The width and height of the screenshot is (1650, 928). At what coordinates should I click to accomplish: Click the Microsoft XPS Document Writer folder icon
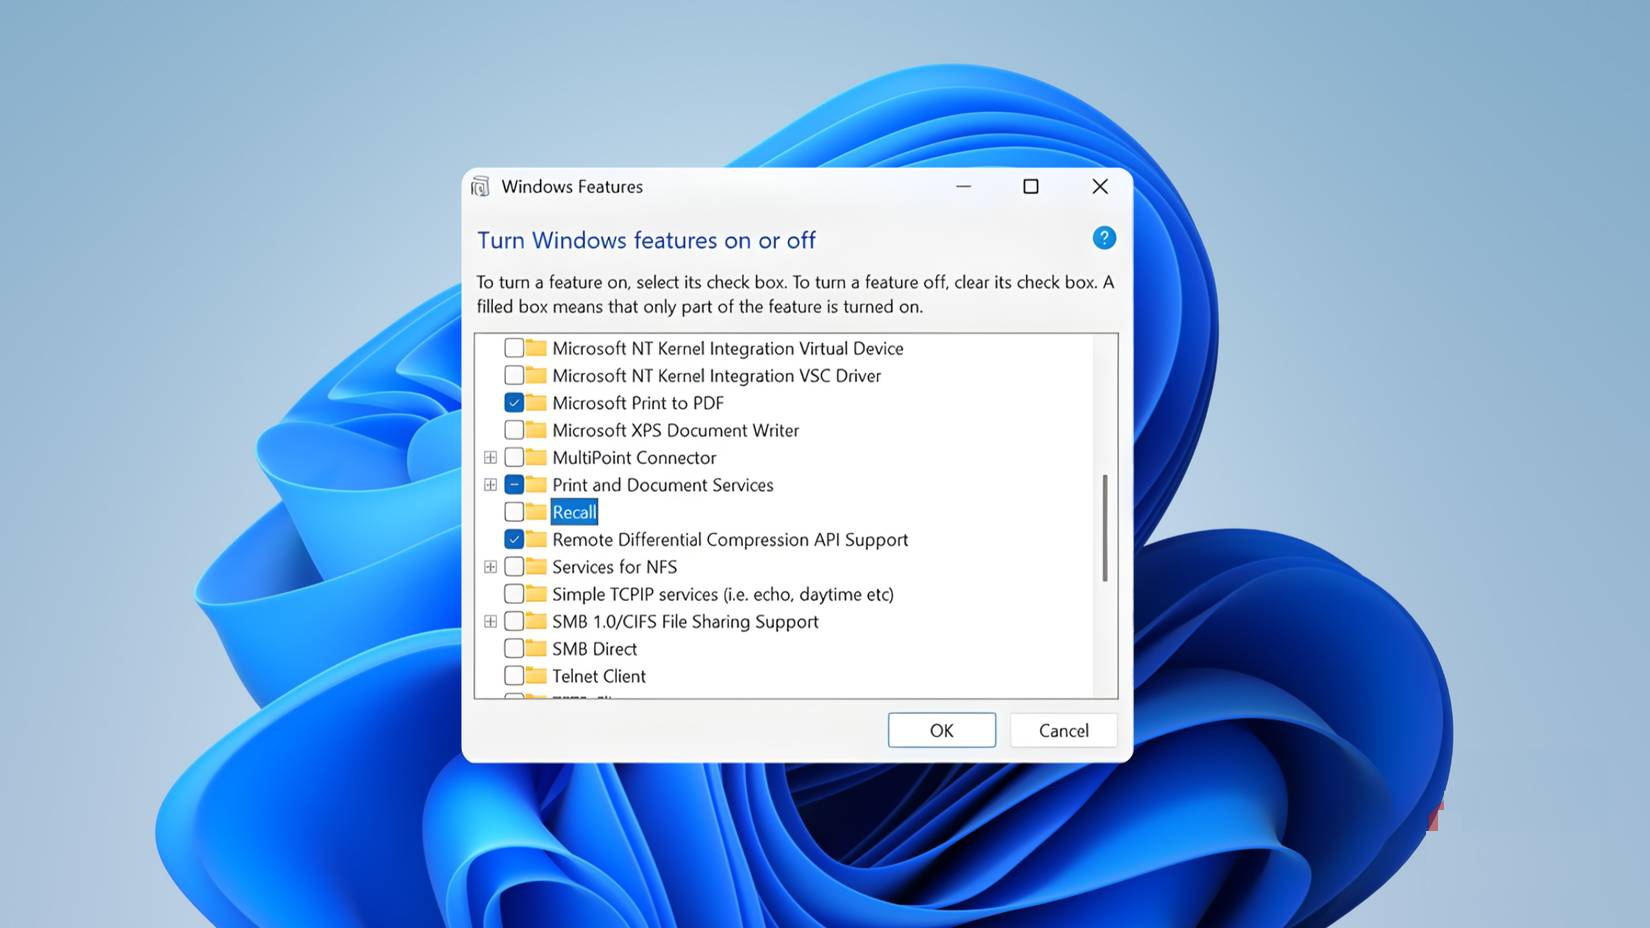pyautogui.click(x=537, y=430)
